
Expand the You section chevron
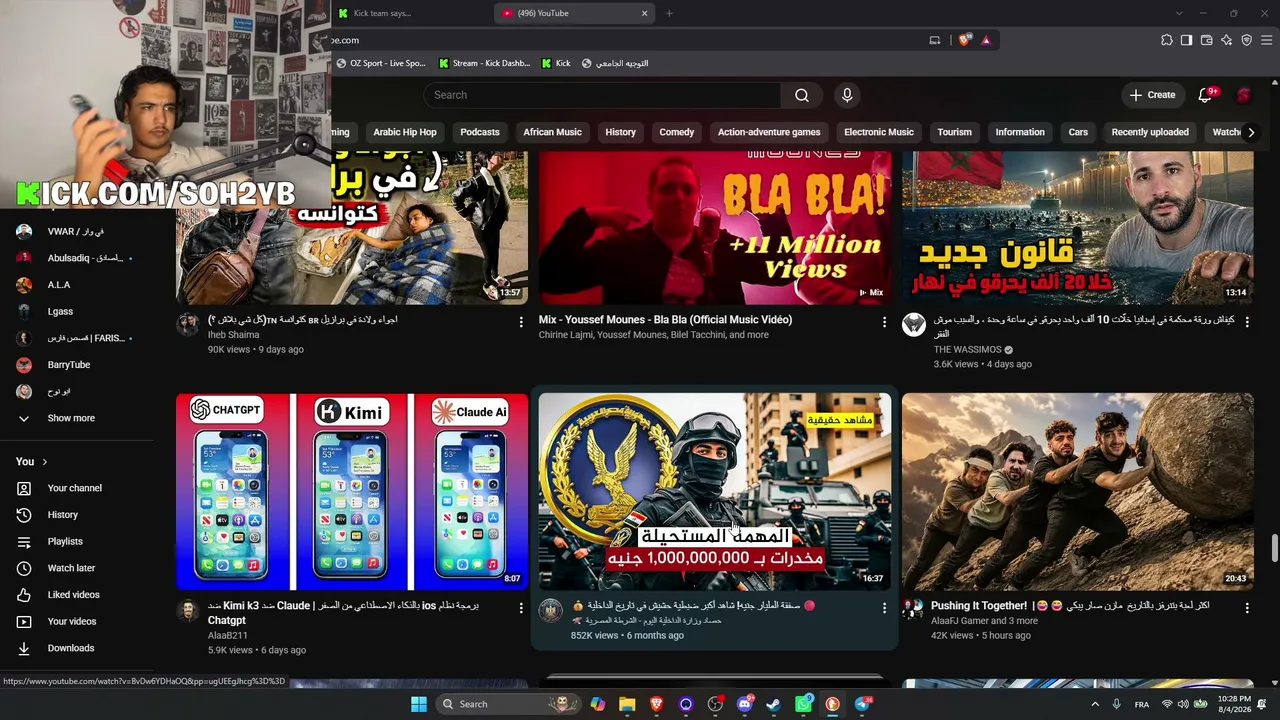(44, 462)
